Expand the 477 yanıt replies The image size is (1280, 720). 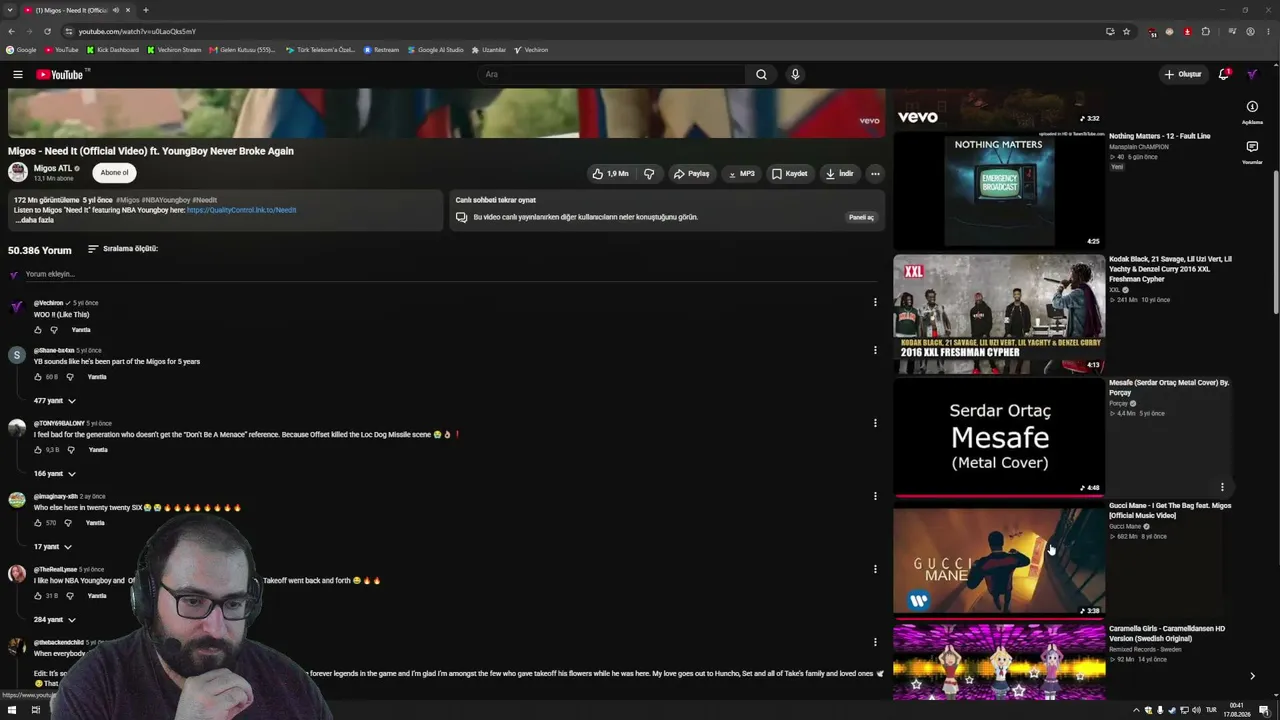55,401
